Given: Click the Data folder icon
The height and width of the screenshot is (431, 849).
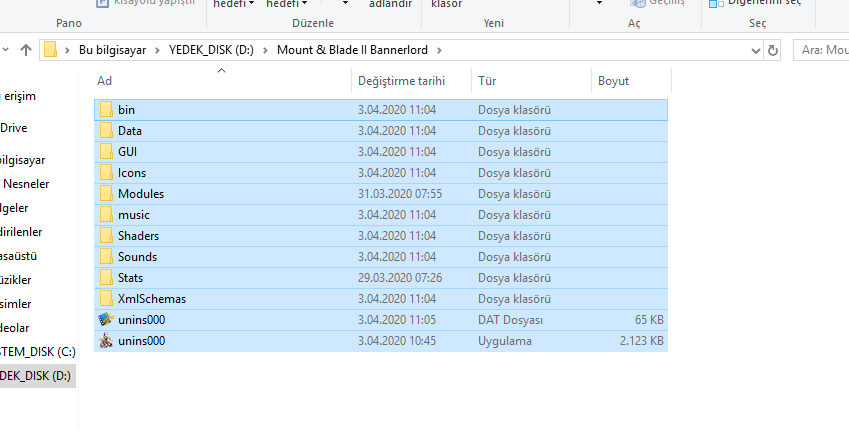Looking at the screenshot, I should point(106,131).
